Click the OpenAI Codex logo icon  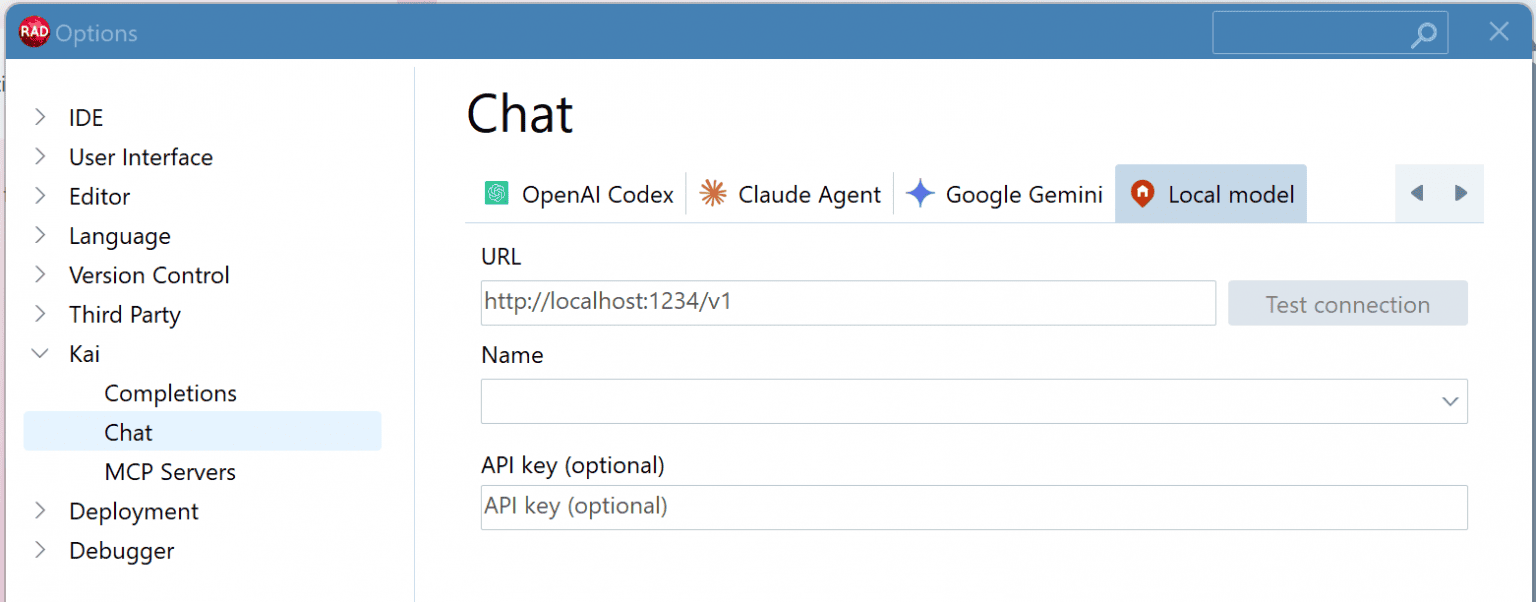[x=497, y=194]
